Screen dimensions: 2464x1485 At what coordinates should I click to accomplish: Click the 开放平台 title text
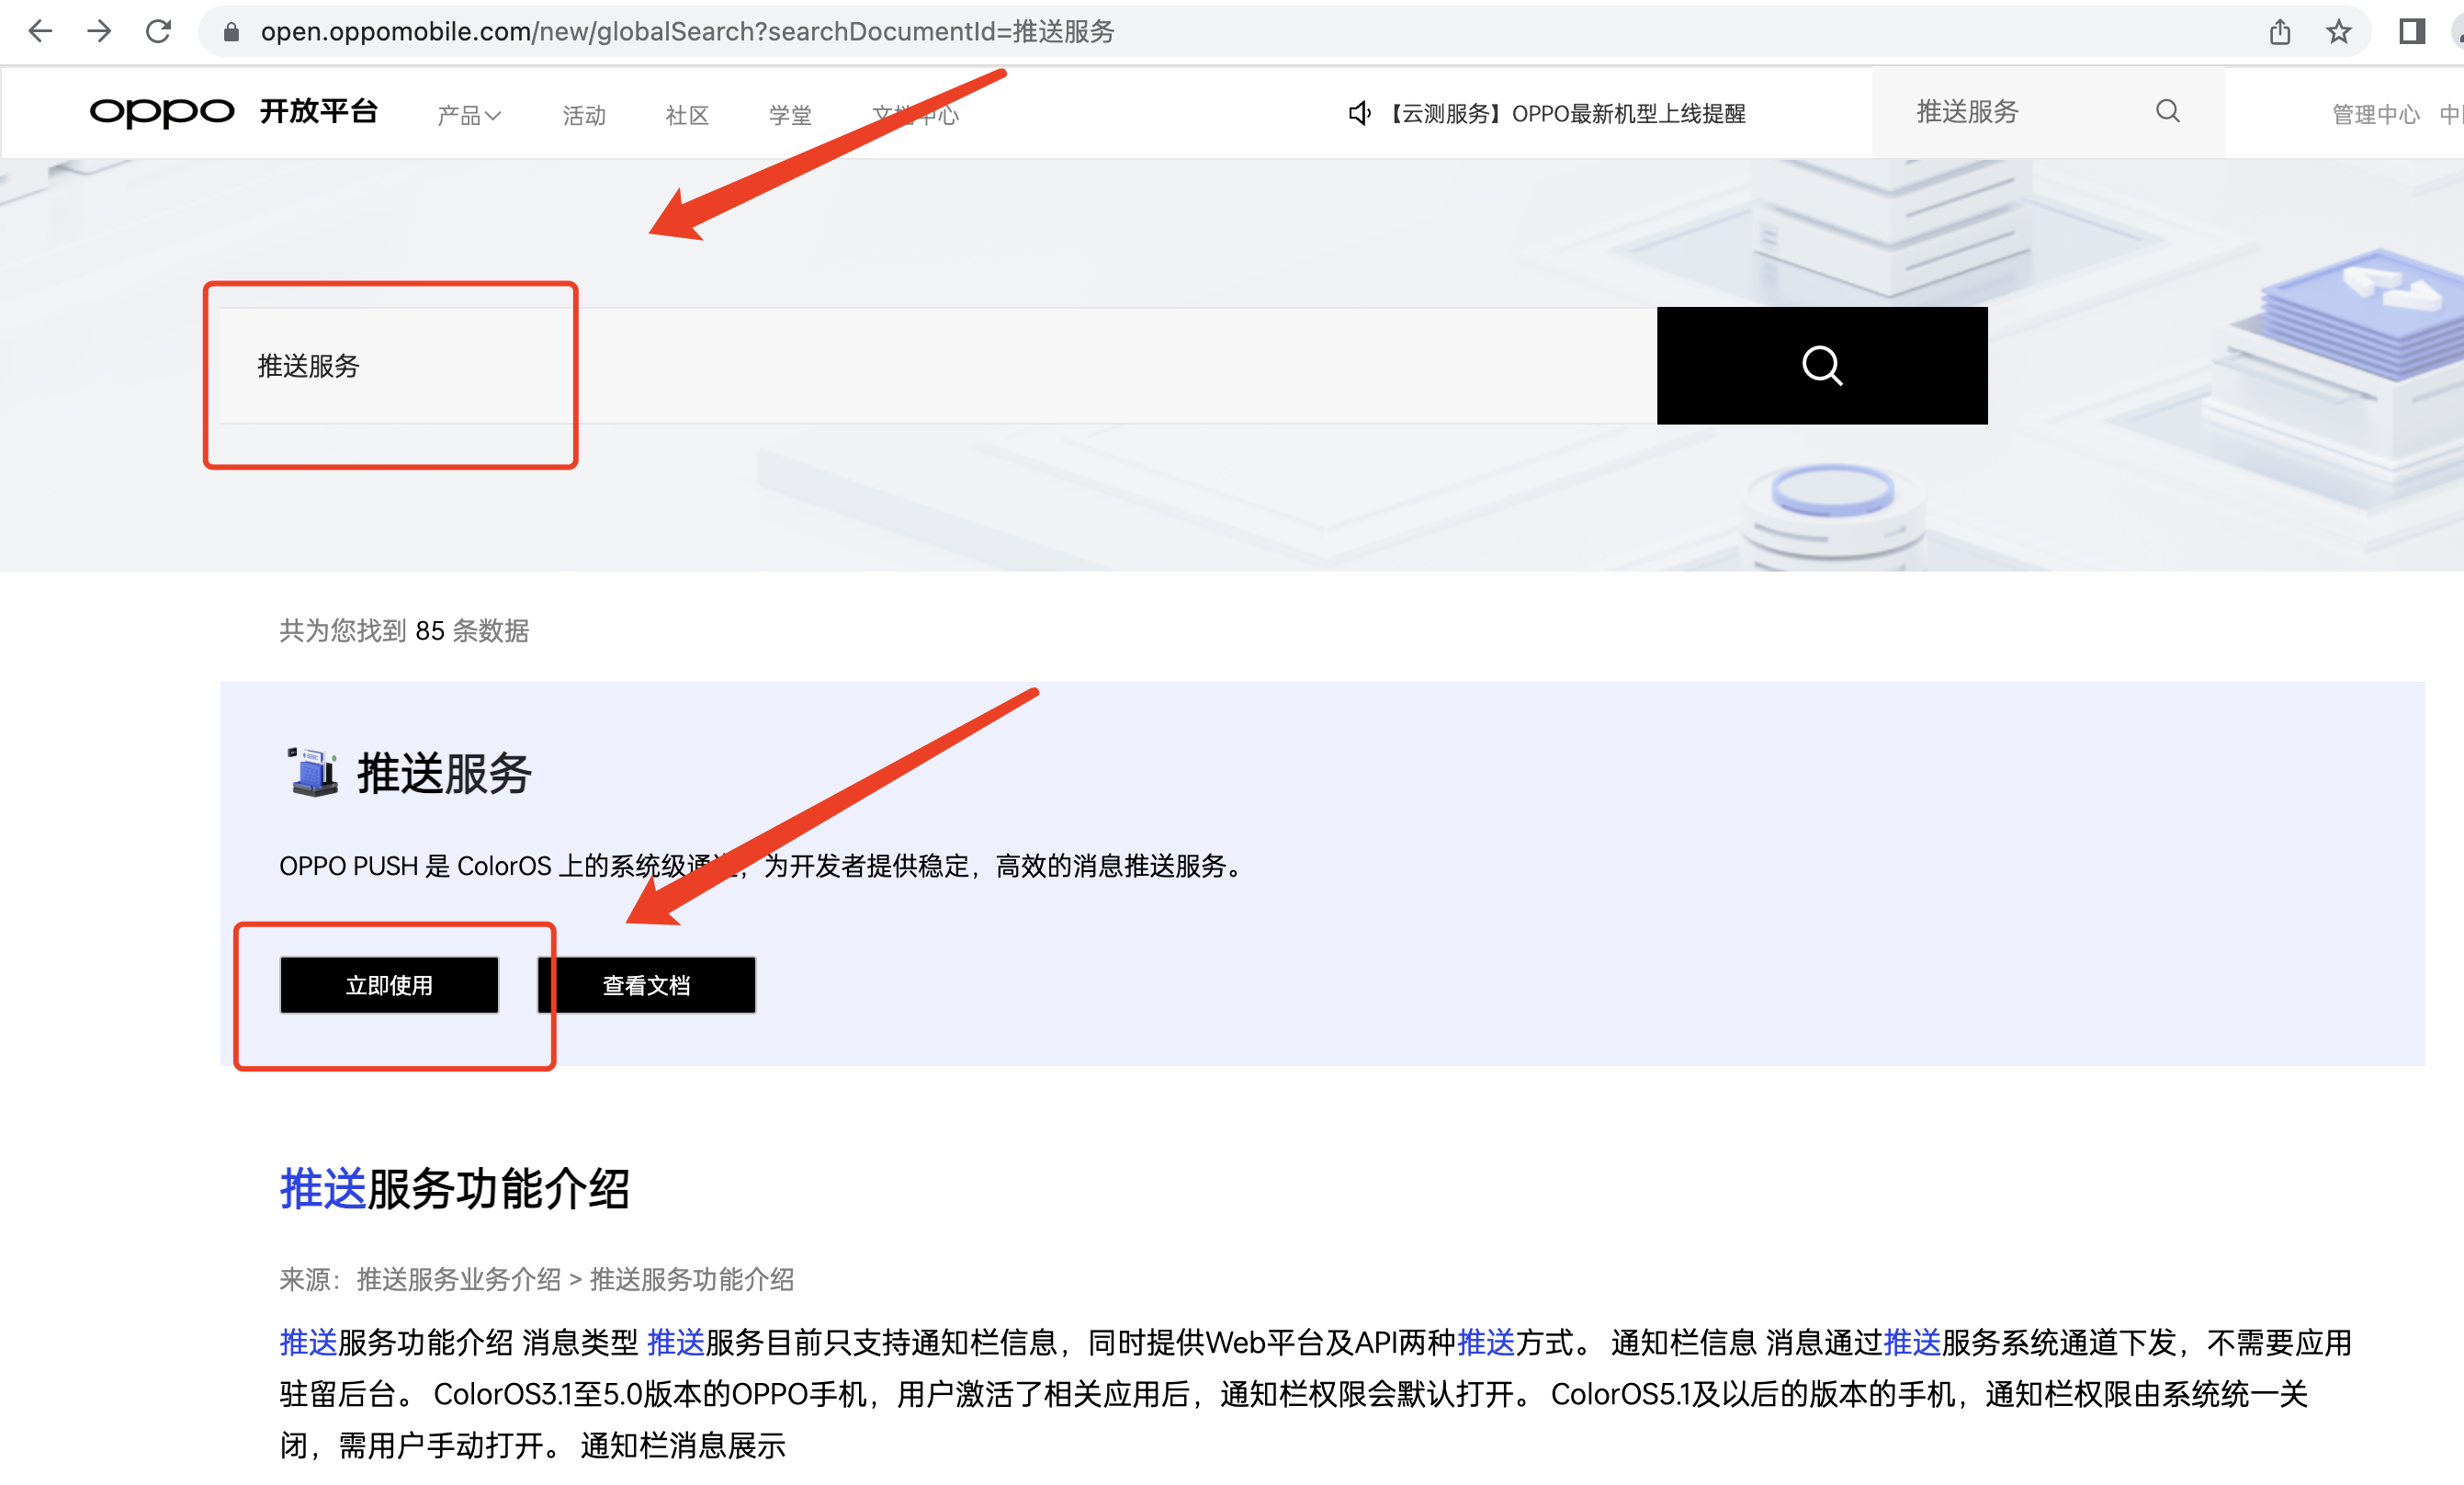point(319,111)
